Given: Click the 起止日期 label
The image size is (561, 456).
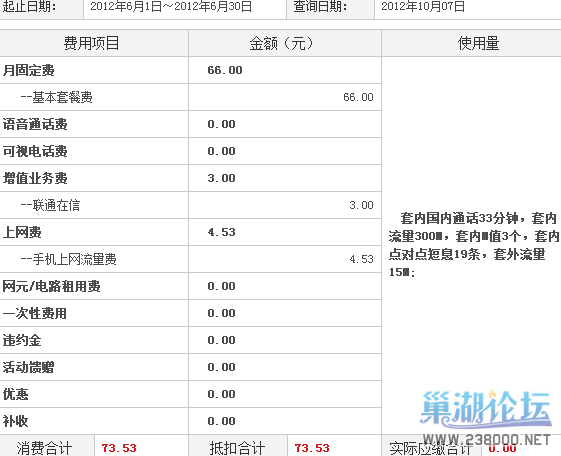Looking at the screenshot, I should tap(29, 6).
